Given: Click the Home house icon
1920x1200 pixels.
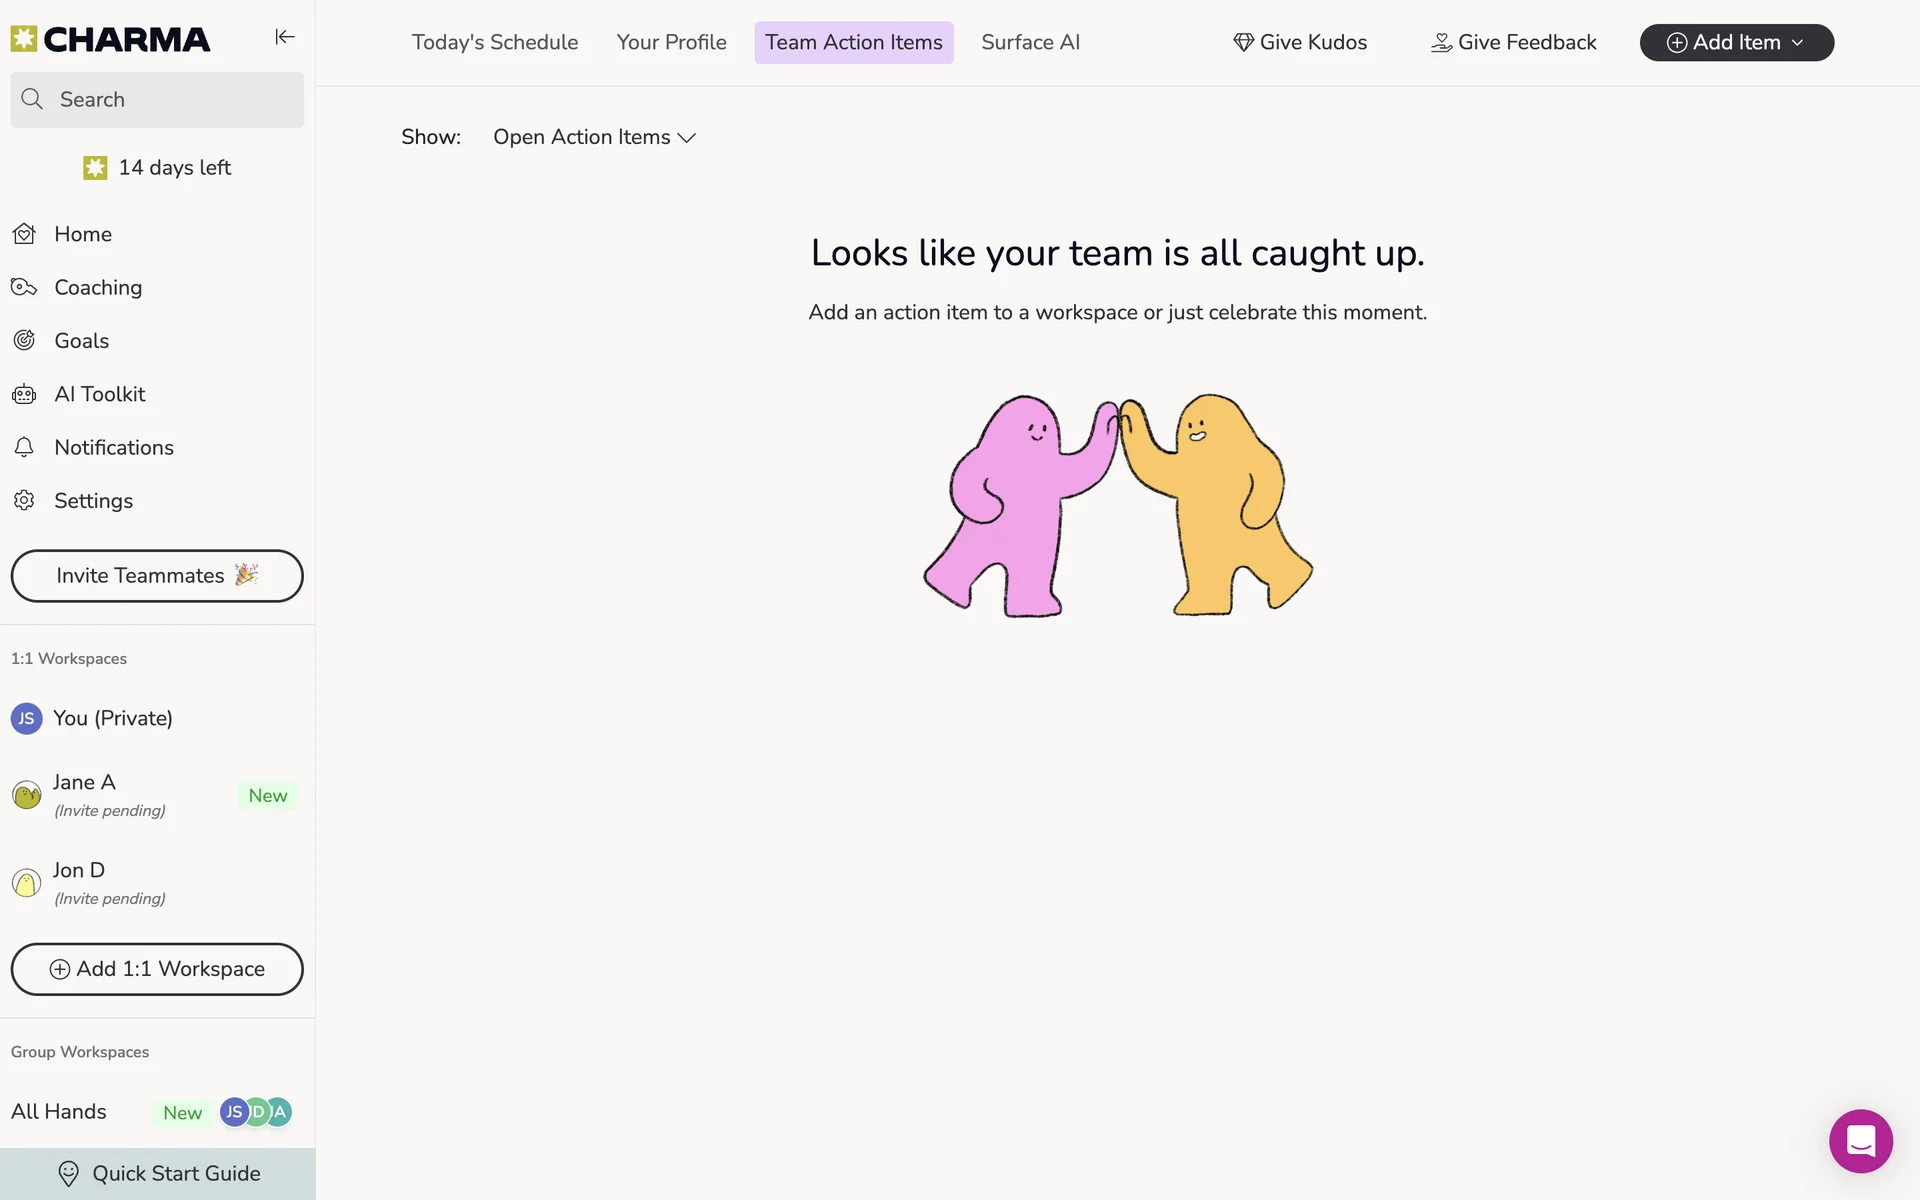Looking at the screenshot, I should point(24,234).
